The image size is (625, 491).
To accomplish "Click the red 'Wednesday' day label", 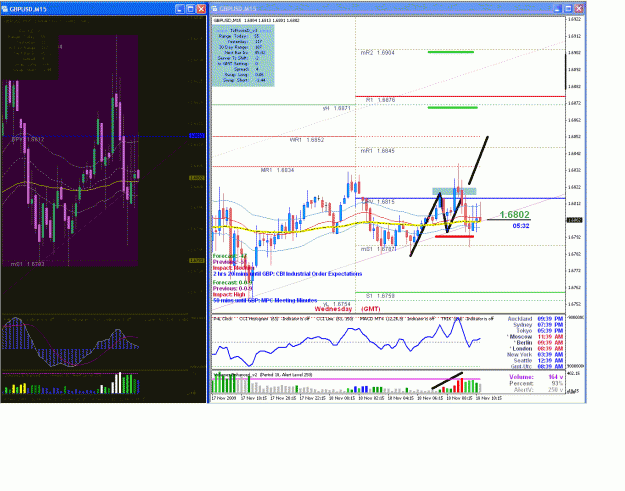I will click(333, 309).
